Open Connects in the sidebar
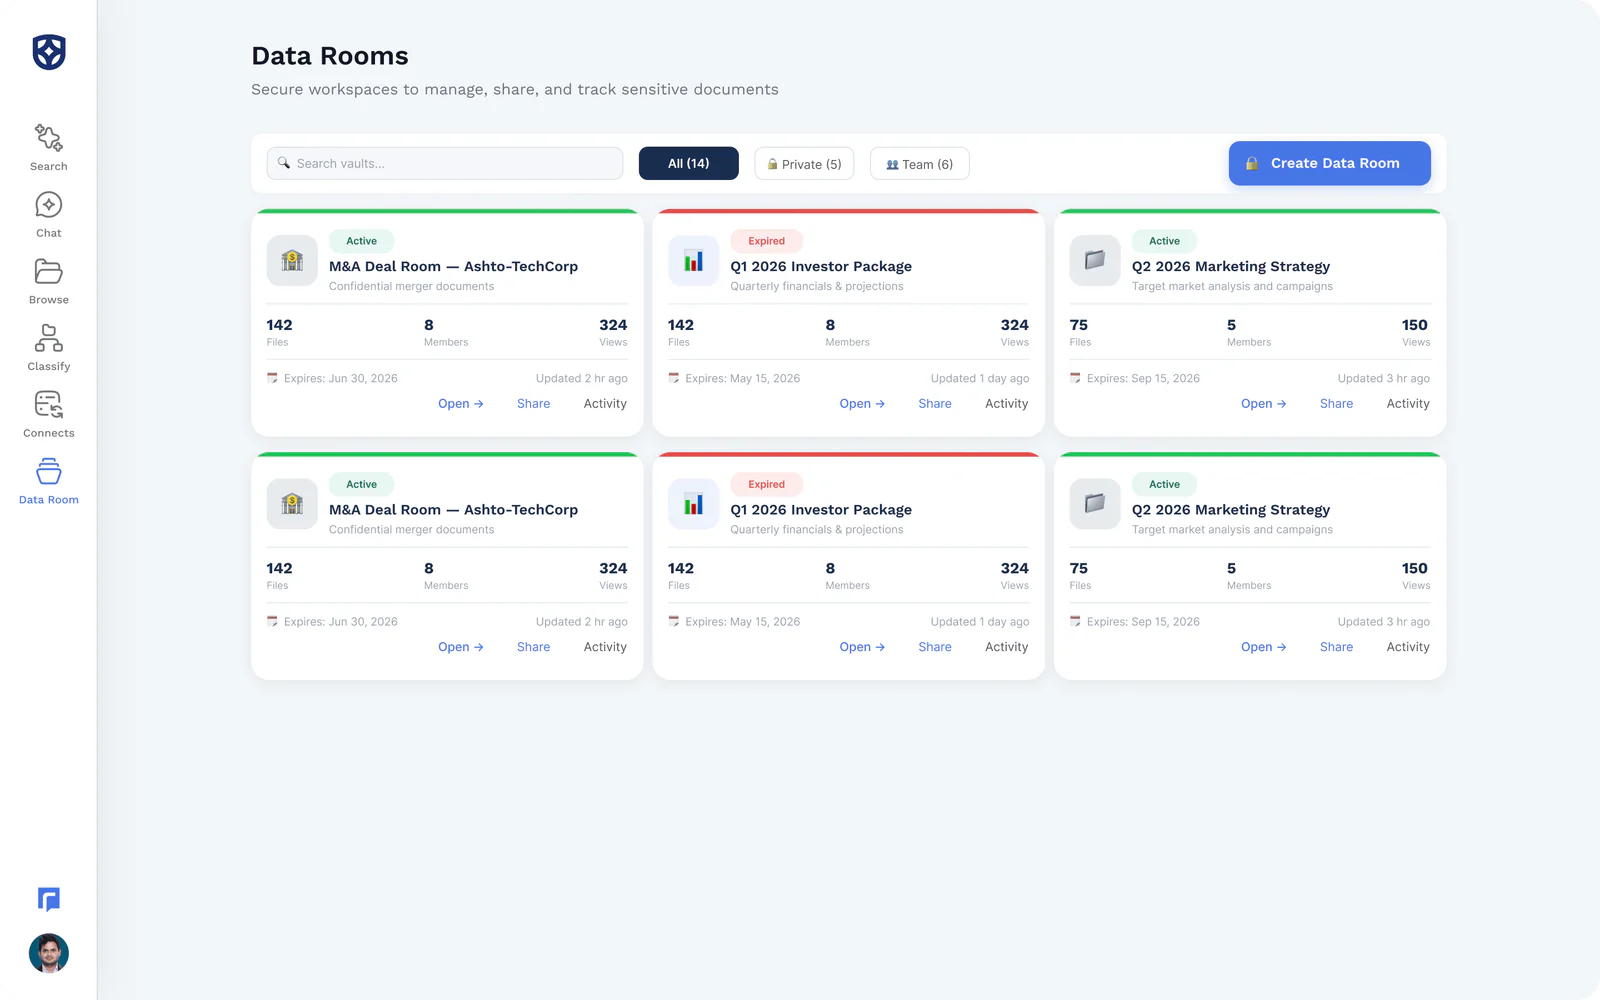The image size is (1600, 1000). 49,415
